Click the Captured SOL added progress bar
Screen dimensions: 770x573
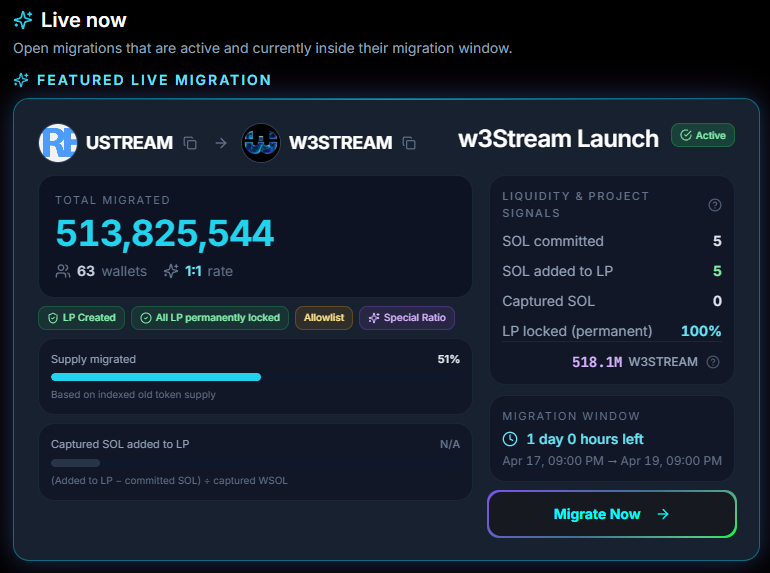pos(255,463)
